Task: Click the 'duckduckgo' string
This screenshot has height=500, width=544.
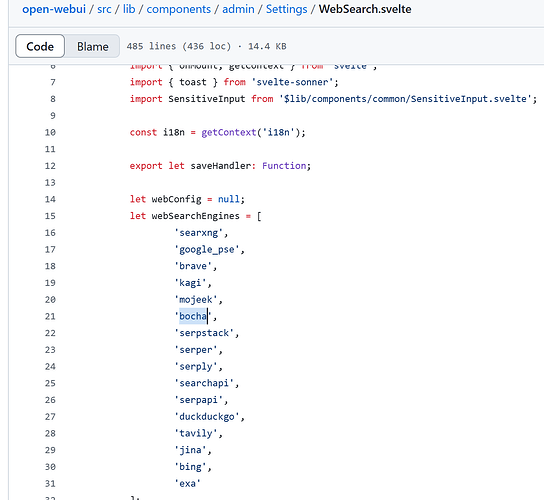Action: (207, 417)
